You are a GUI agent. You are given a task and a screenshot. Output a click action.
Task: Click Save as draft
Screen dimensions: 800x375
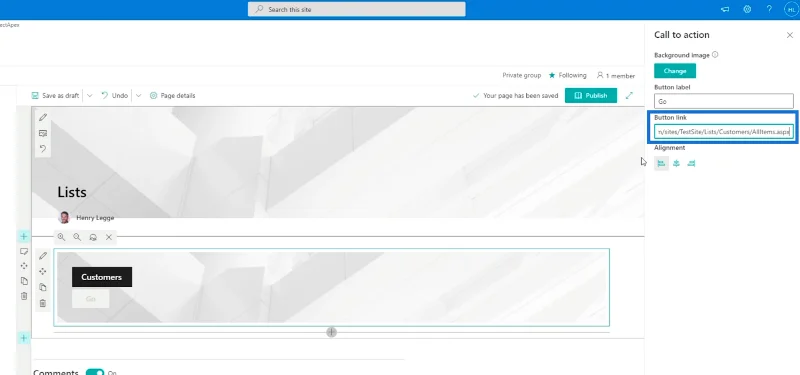55,95
